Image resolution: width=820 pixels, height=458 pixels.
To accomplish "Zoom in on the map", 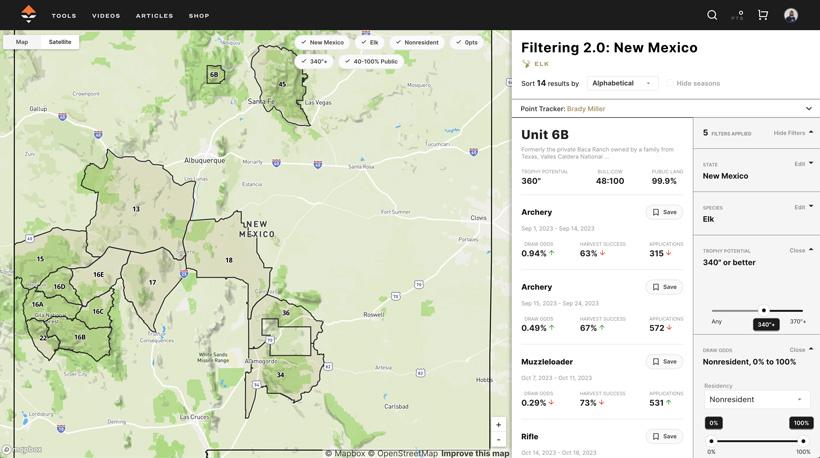I will [498, 425].
